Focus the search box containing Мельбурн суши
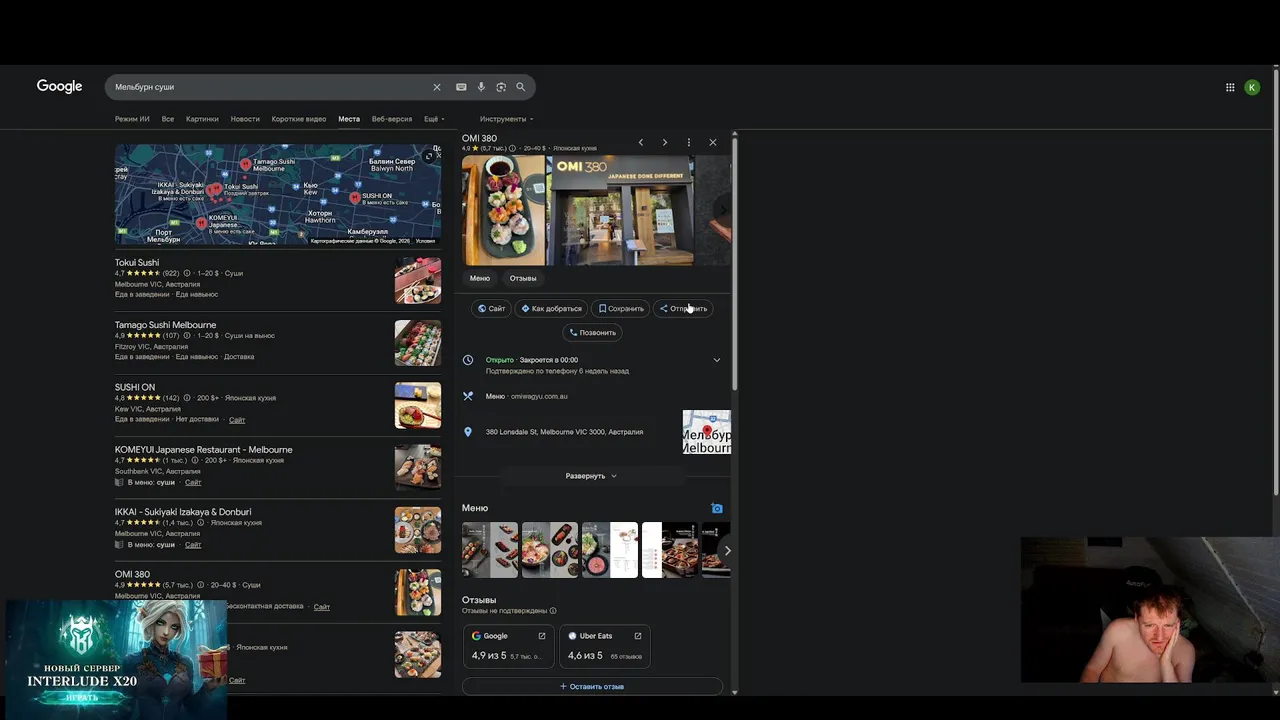Screen dimensions: 1280x720 (270, 87)
